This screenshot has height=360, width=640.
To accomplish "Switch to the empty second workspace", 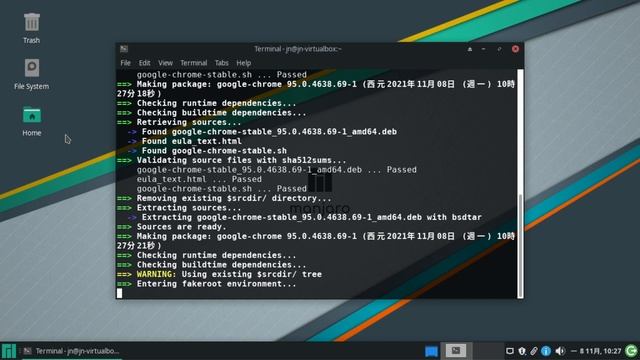I will point(487,351).
